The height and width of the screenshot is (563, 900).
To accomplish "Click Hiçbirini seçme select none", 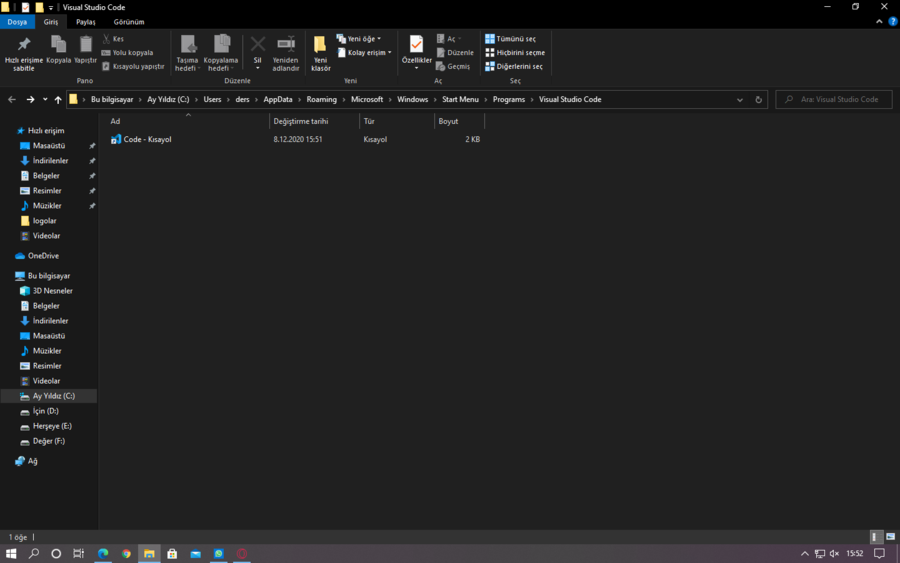I will [x=515, y=52].
